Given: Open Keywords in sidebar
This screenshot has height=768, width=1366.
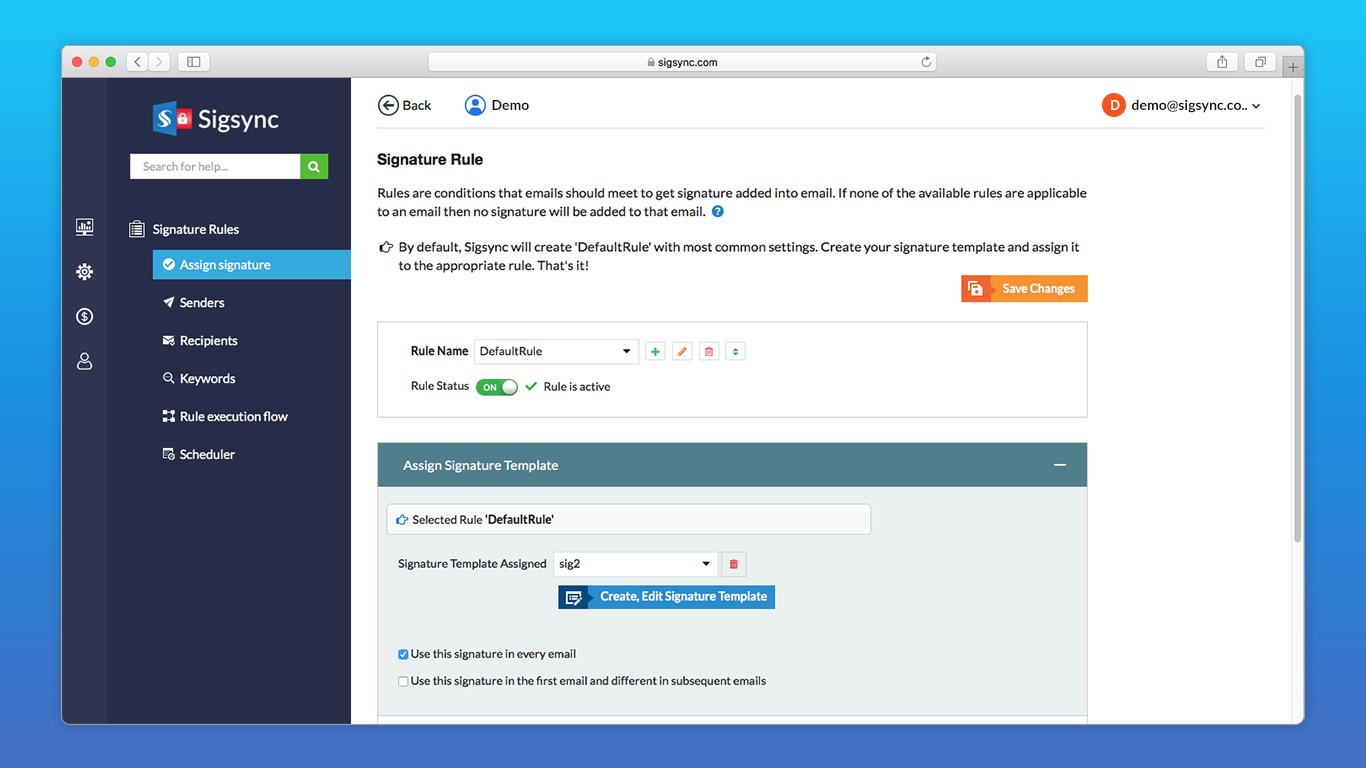Looking at the screenshot, I should coord(199,378).
